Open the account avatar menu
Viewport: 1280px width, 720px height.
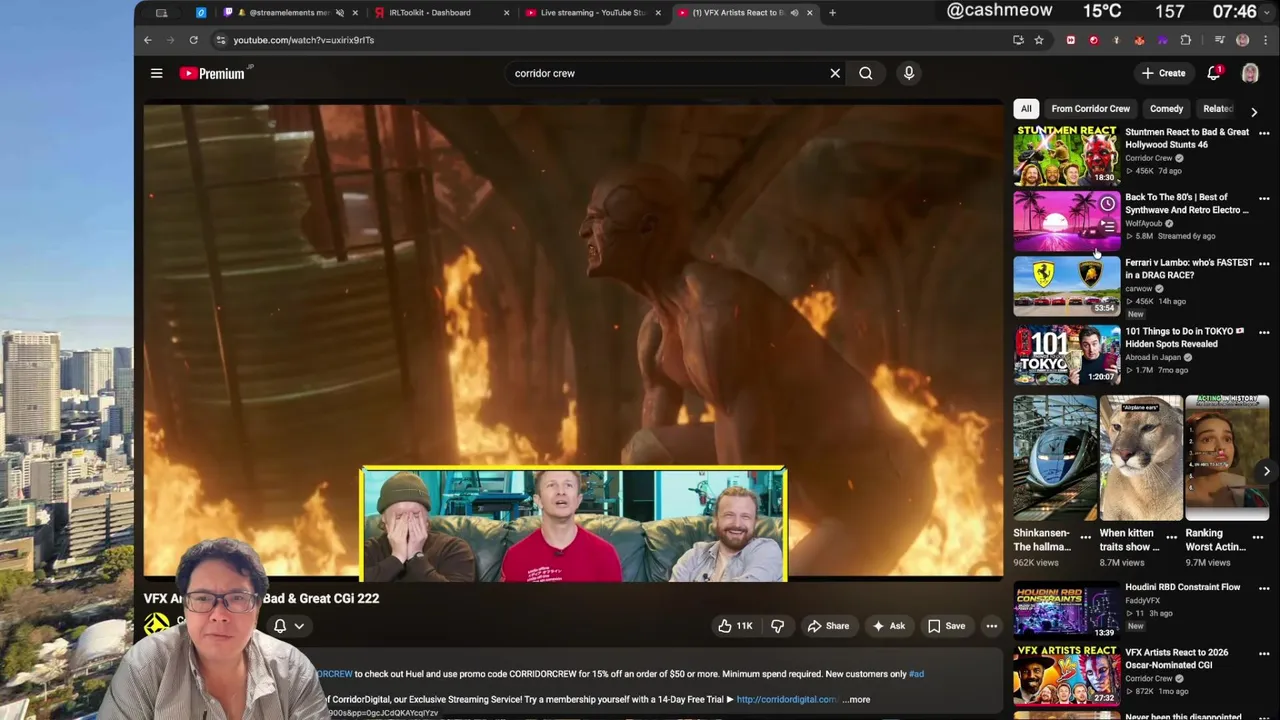click(1250, 73)
